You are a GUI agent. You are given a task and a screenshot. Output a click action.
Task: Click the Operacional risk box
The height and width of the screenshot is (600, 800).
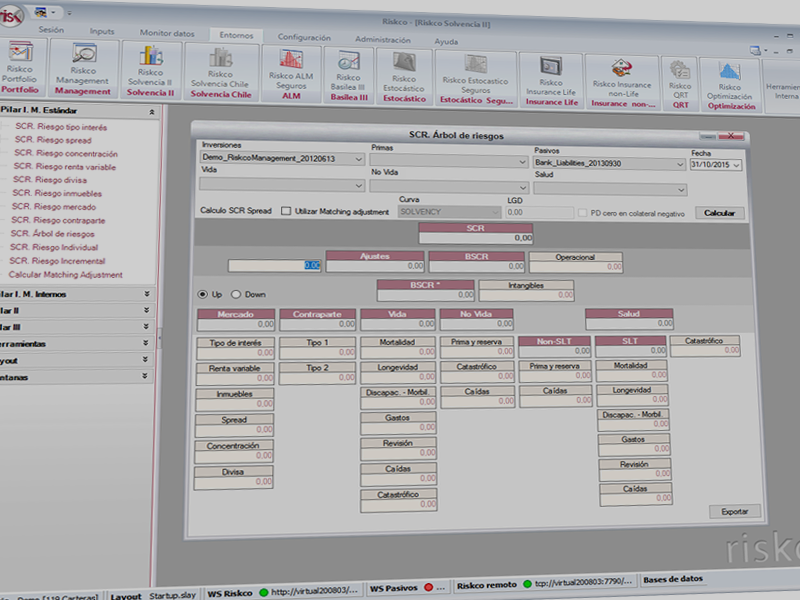pyautogui.click(x=576, y=262)
